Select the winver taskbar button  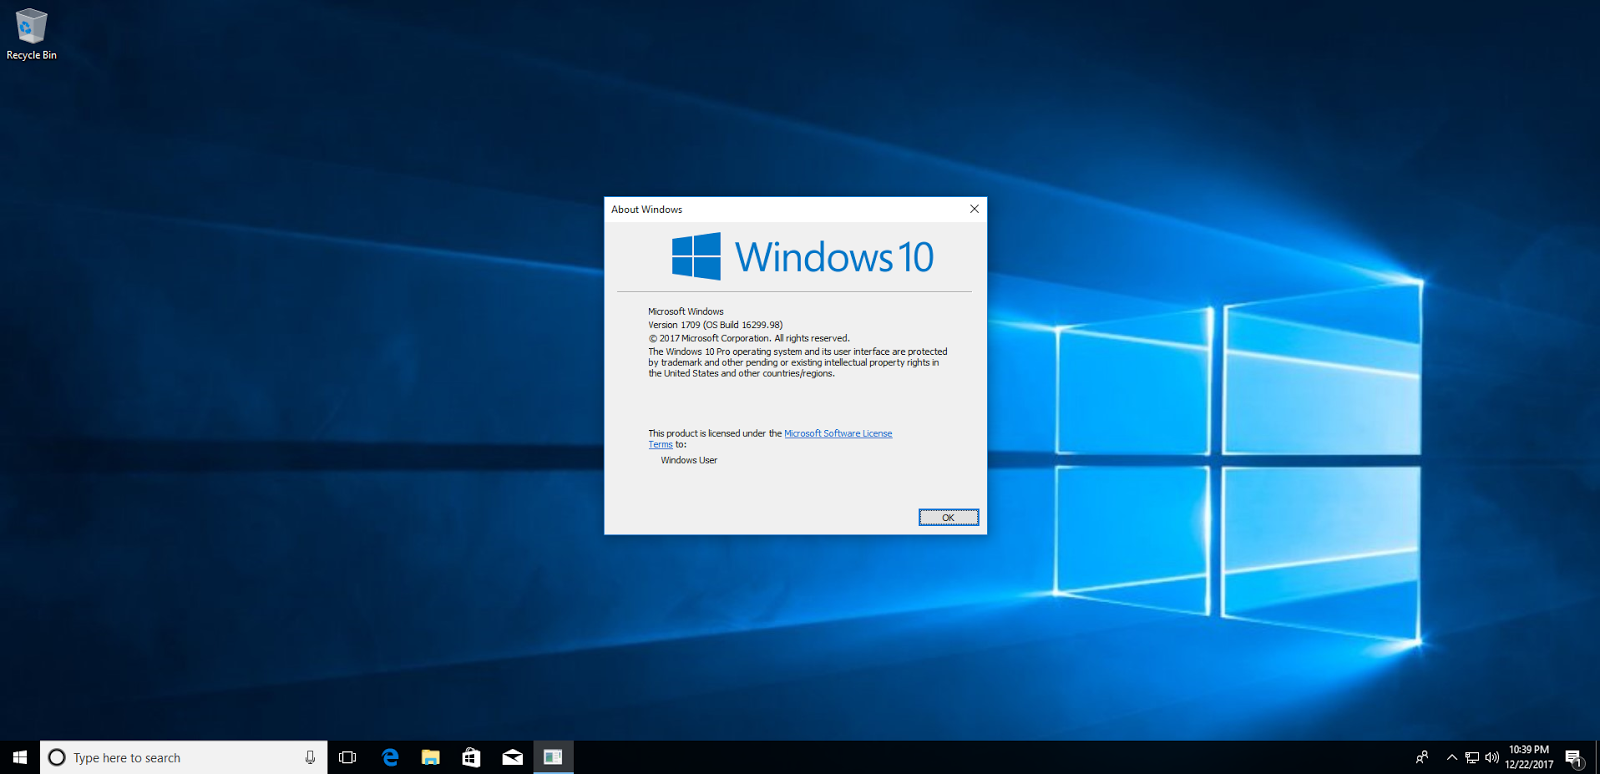point(553,757)
